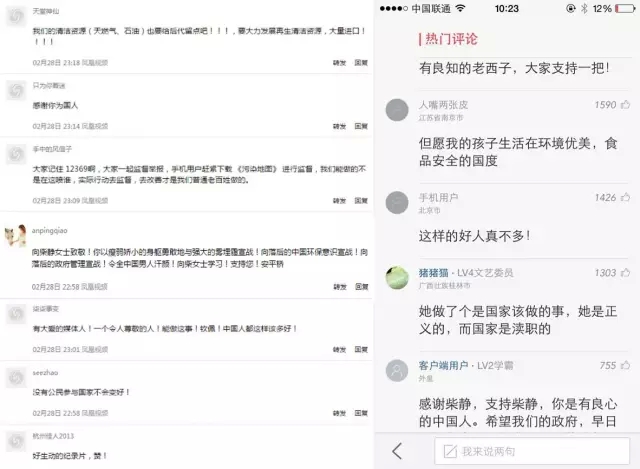Click 转发 on the 23:18 comment
This screenshot has width=640, height=469.
pyautogui.click(x=339, y=63)
